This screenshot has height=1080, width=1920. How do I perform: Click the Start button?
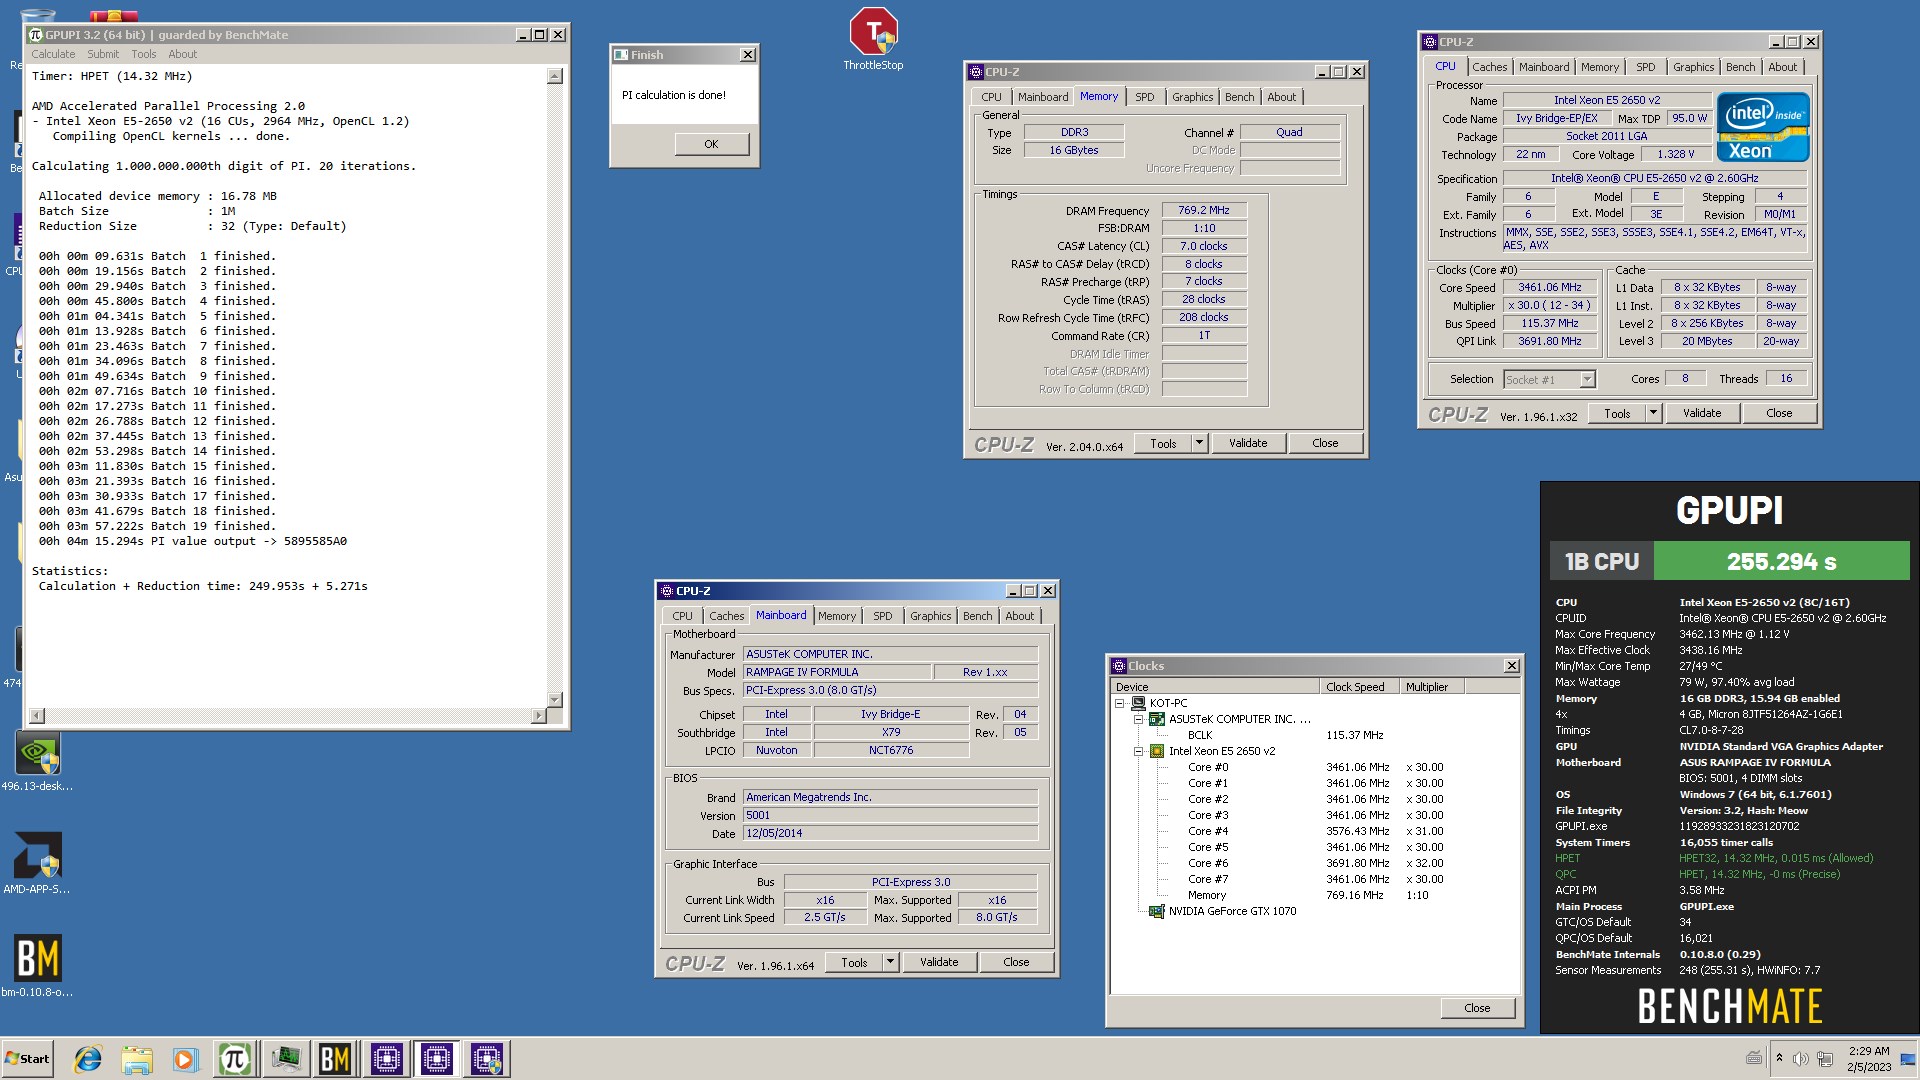[x=27, y=1059]
